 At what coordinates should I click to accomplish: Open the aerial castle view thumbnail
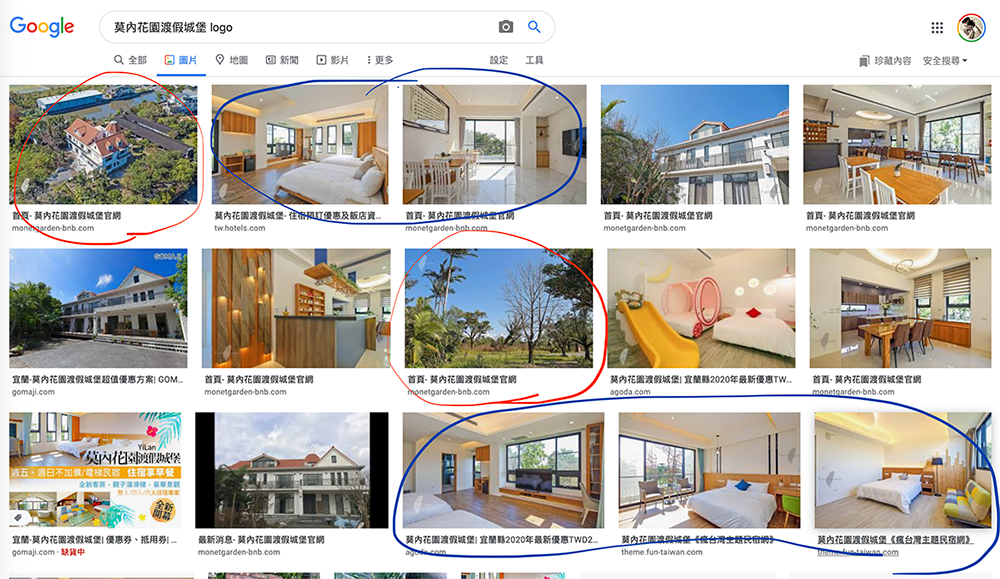103,144
